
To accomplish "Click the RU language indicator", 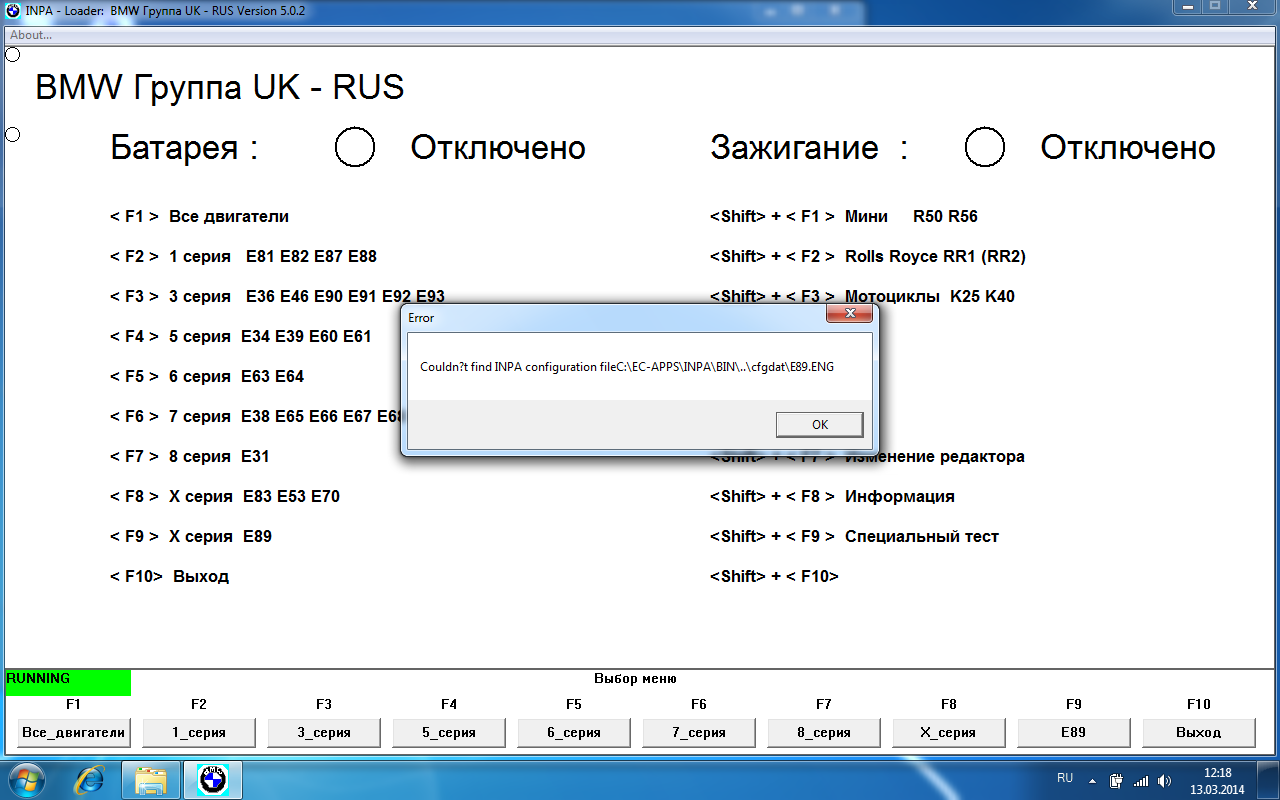I will (1065, 778).
